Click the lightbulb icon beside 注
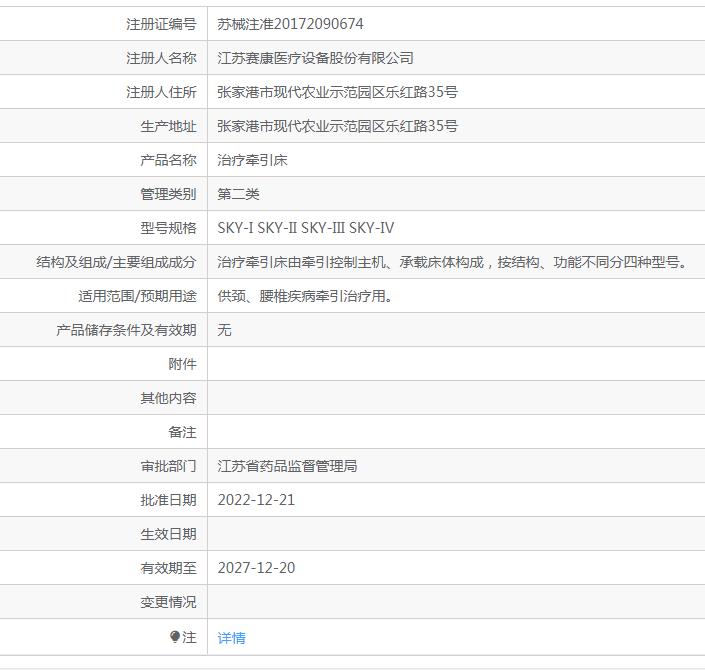This screenshot has height=670, width=705. tap(175, 636)
